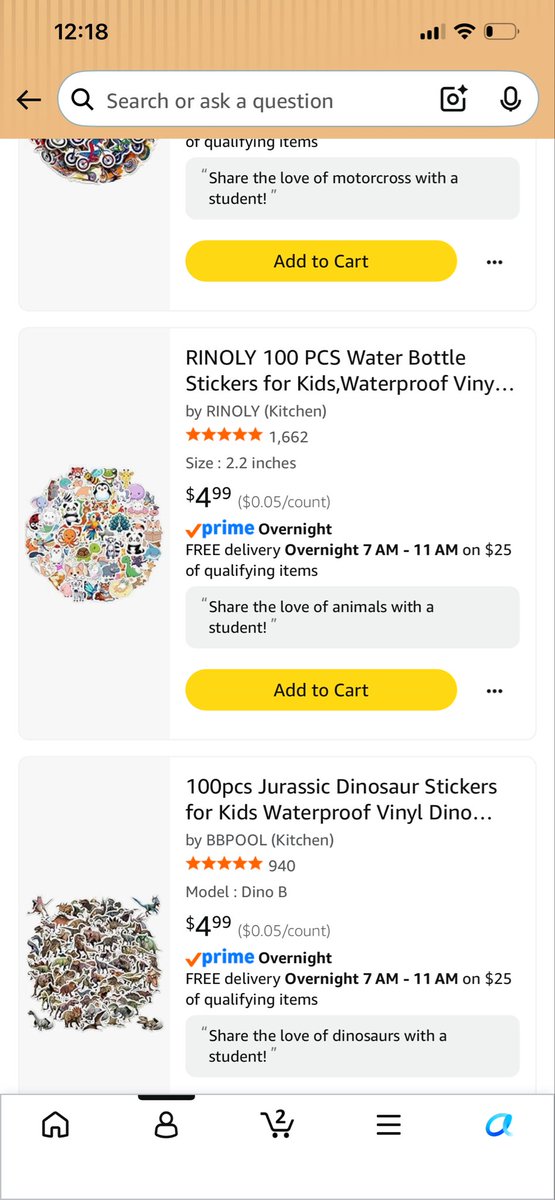
Task: Open more options for RINOLY stickers
Action: [x=494, y=691]
